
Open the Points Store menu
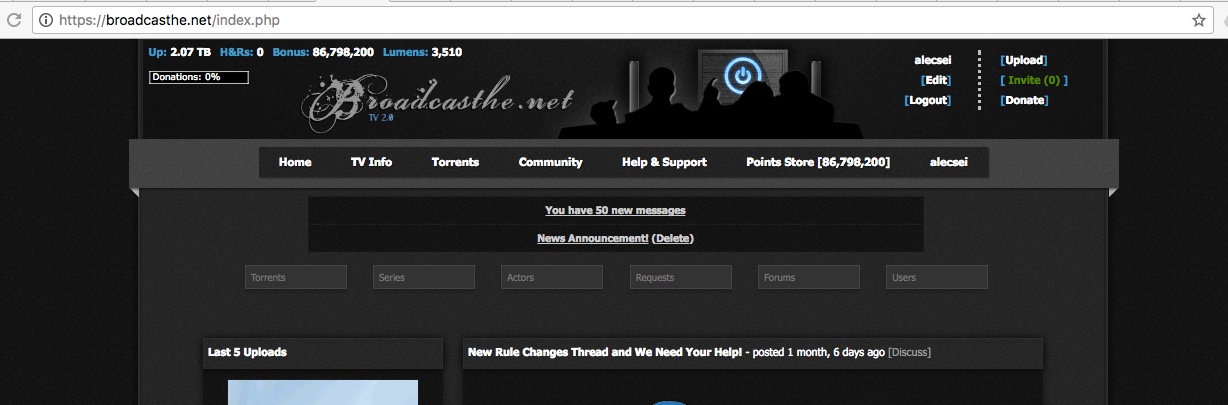pos(818,162)
